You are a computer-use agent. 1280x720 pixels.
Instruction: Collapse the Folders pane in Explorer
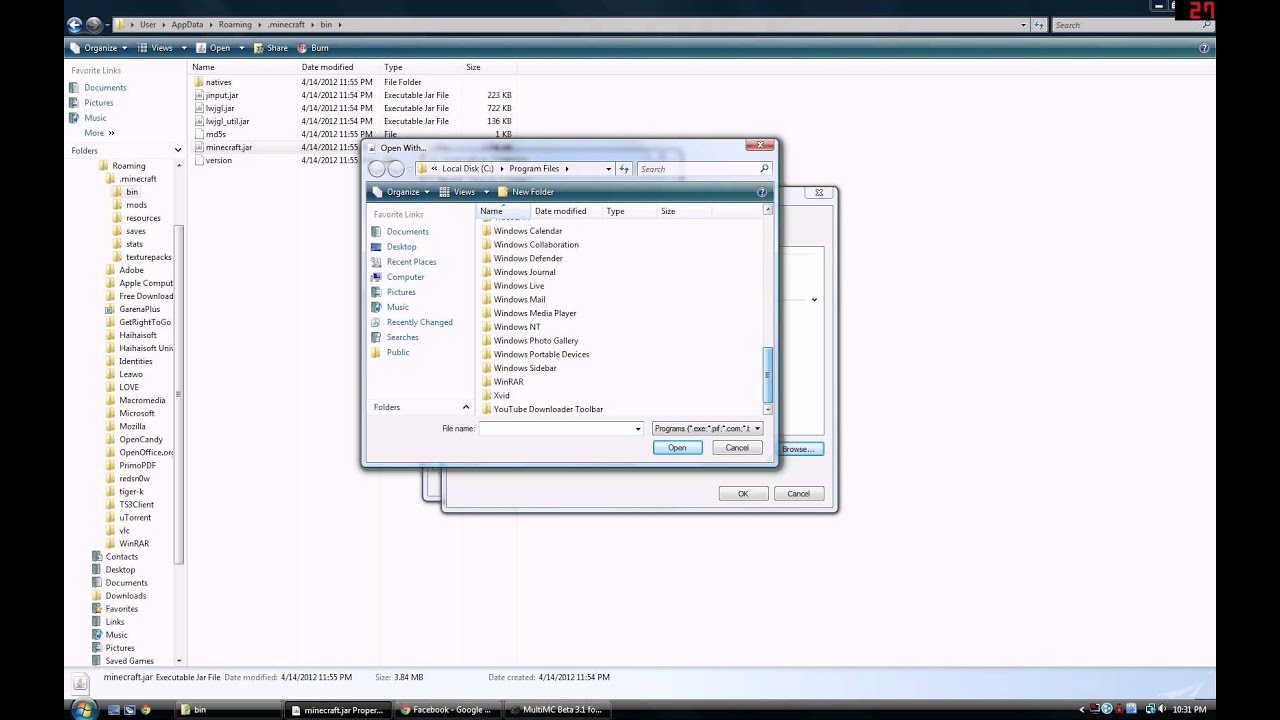(176, 151)
